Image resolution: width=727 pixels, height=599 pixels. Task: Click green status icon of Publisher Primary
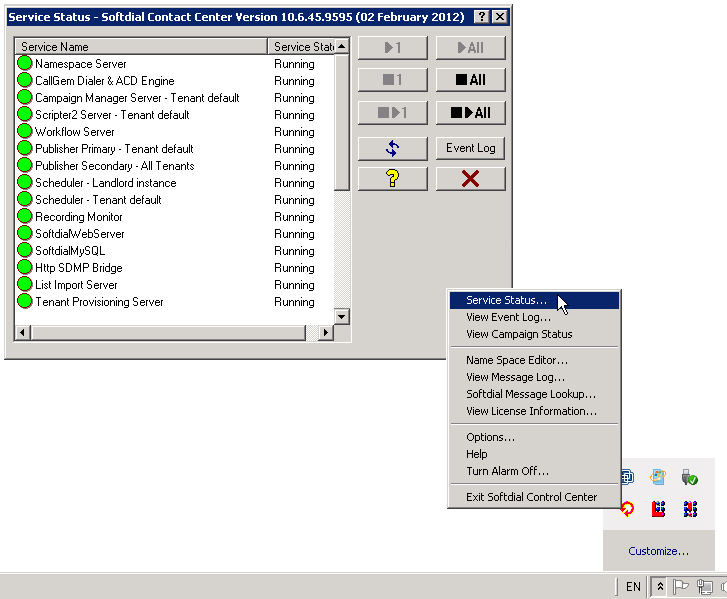(x=25, y=148)
